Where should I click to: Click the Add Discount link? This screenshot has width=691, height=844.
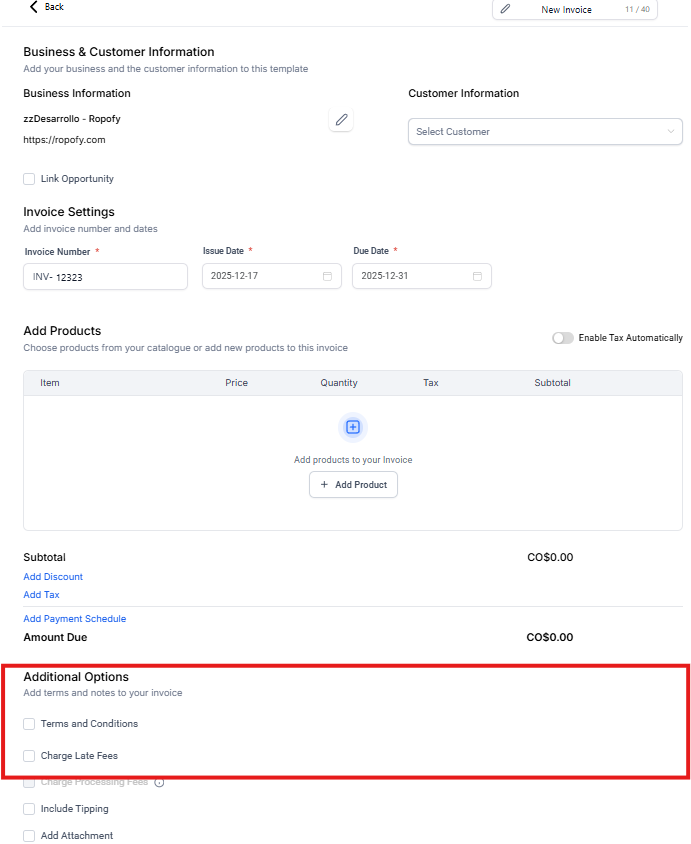click(53, 577)
